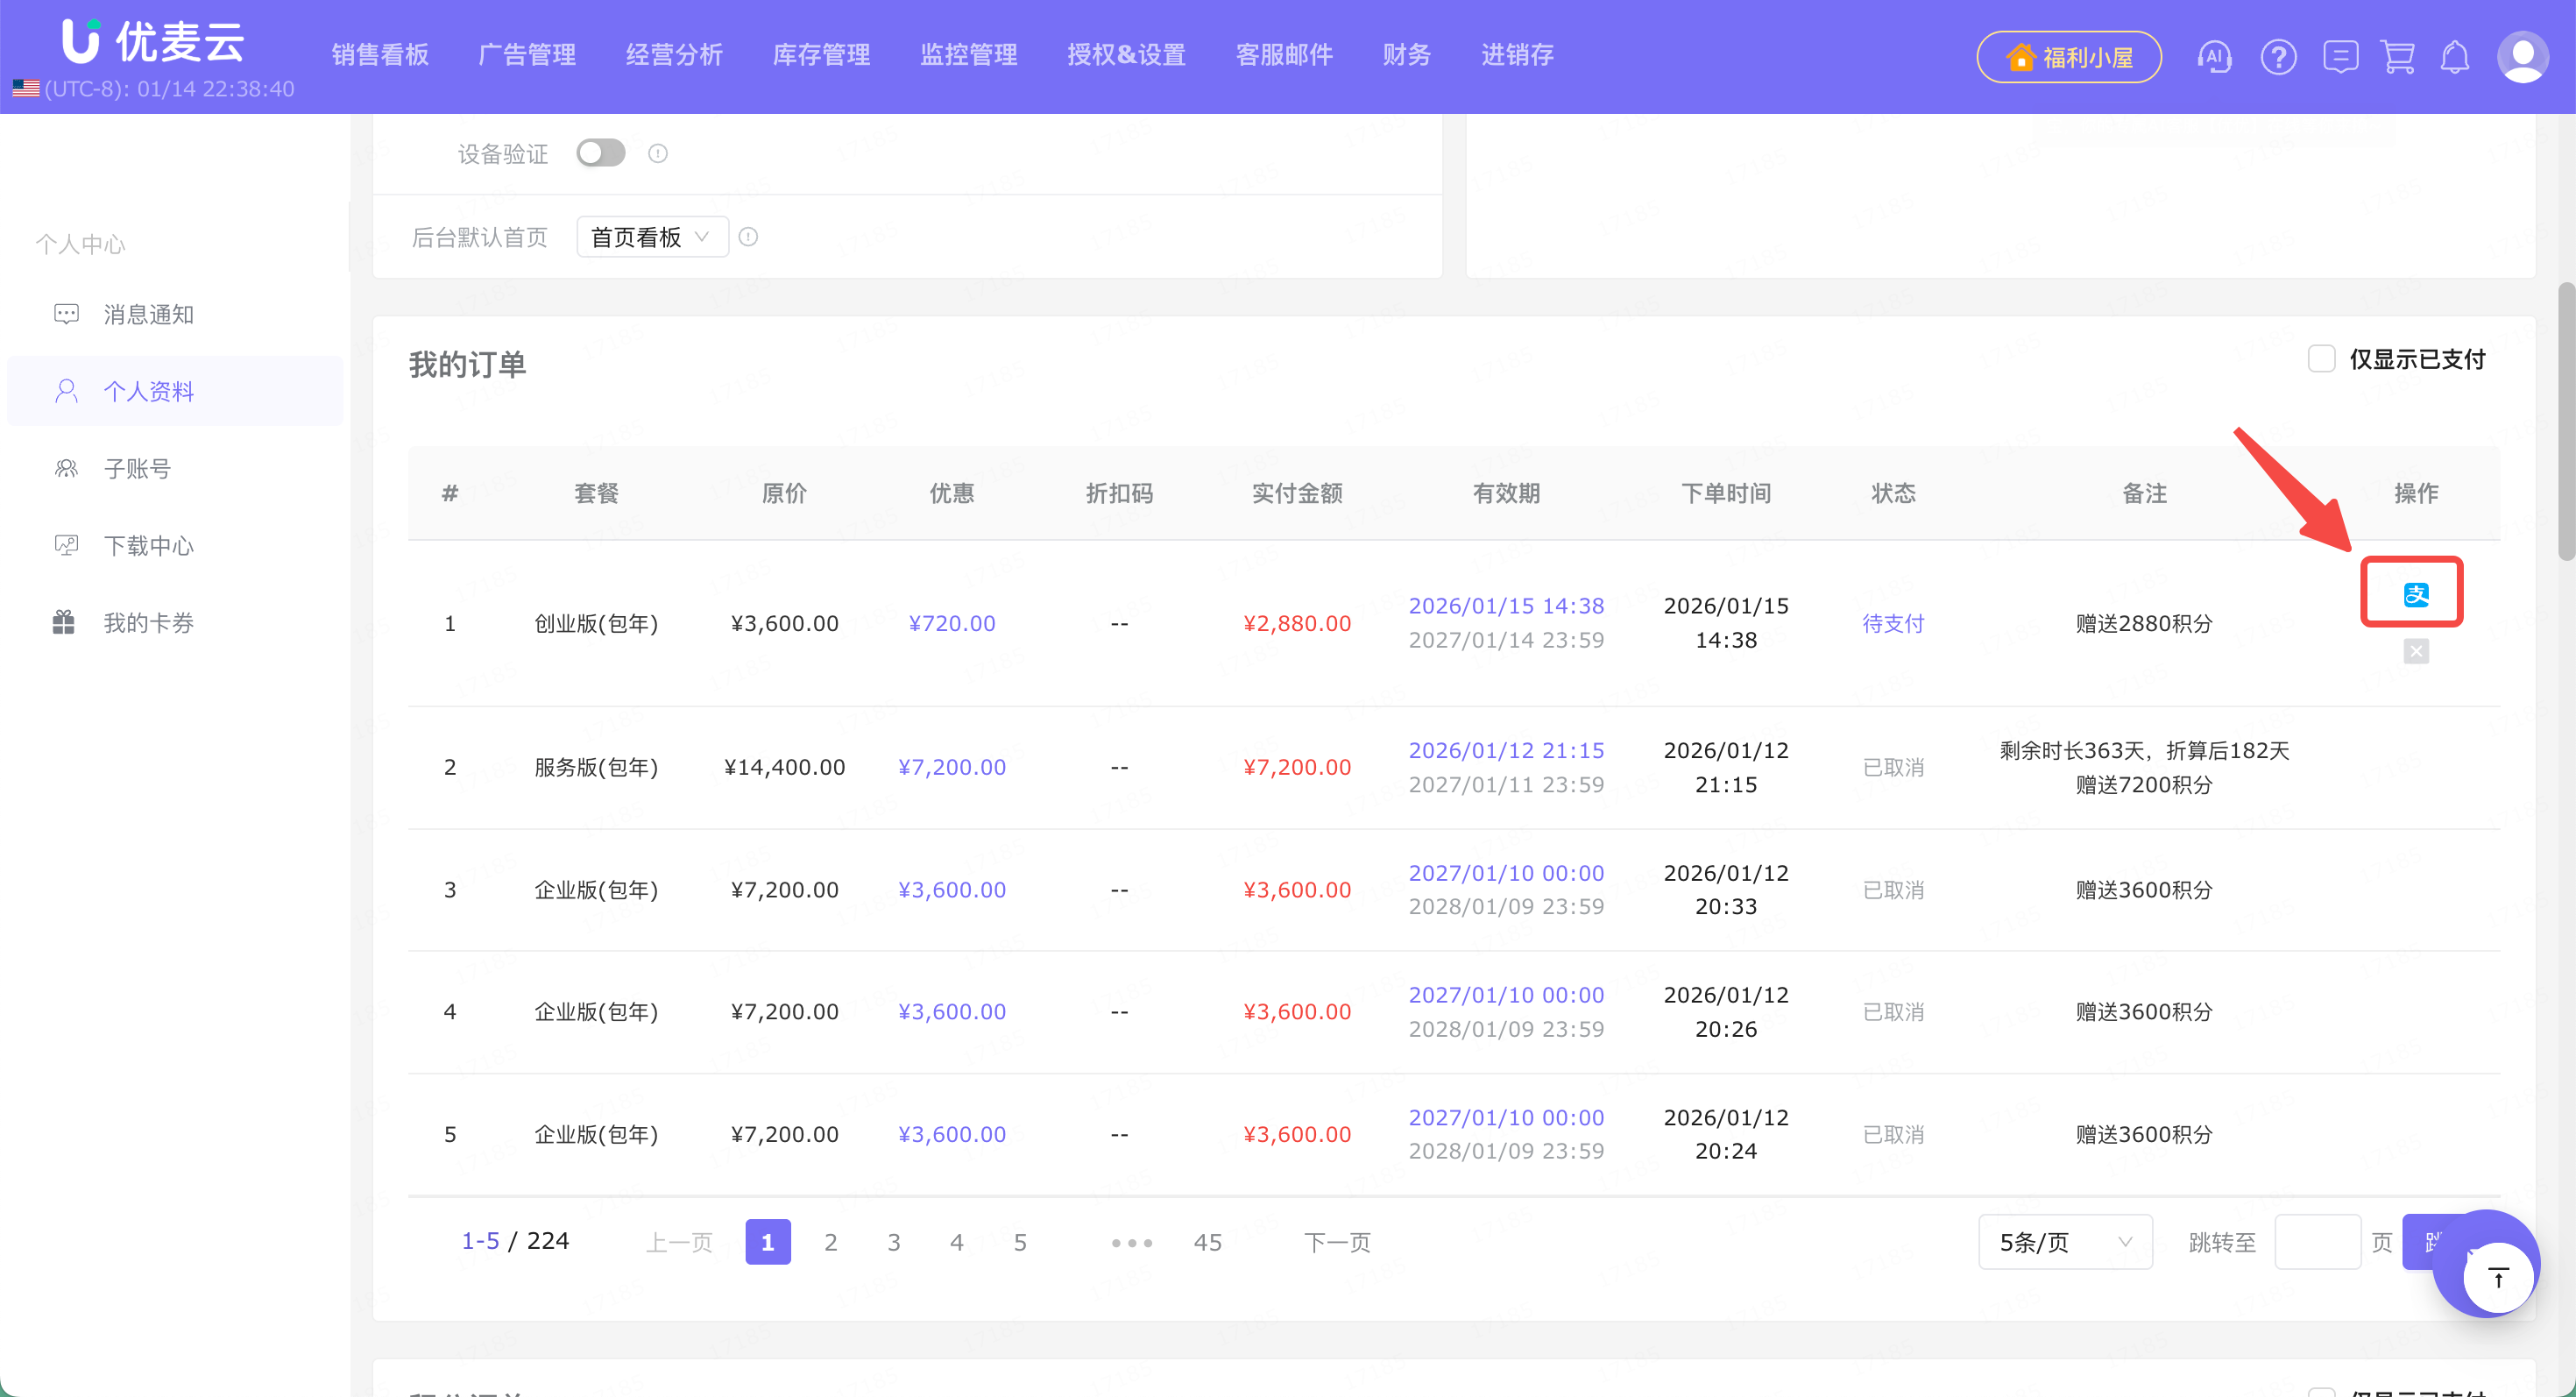Click info icon next to 设备验证

pos(657,153)
